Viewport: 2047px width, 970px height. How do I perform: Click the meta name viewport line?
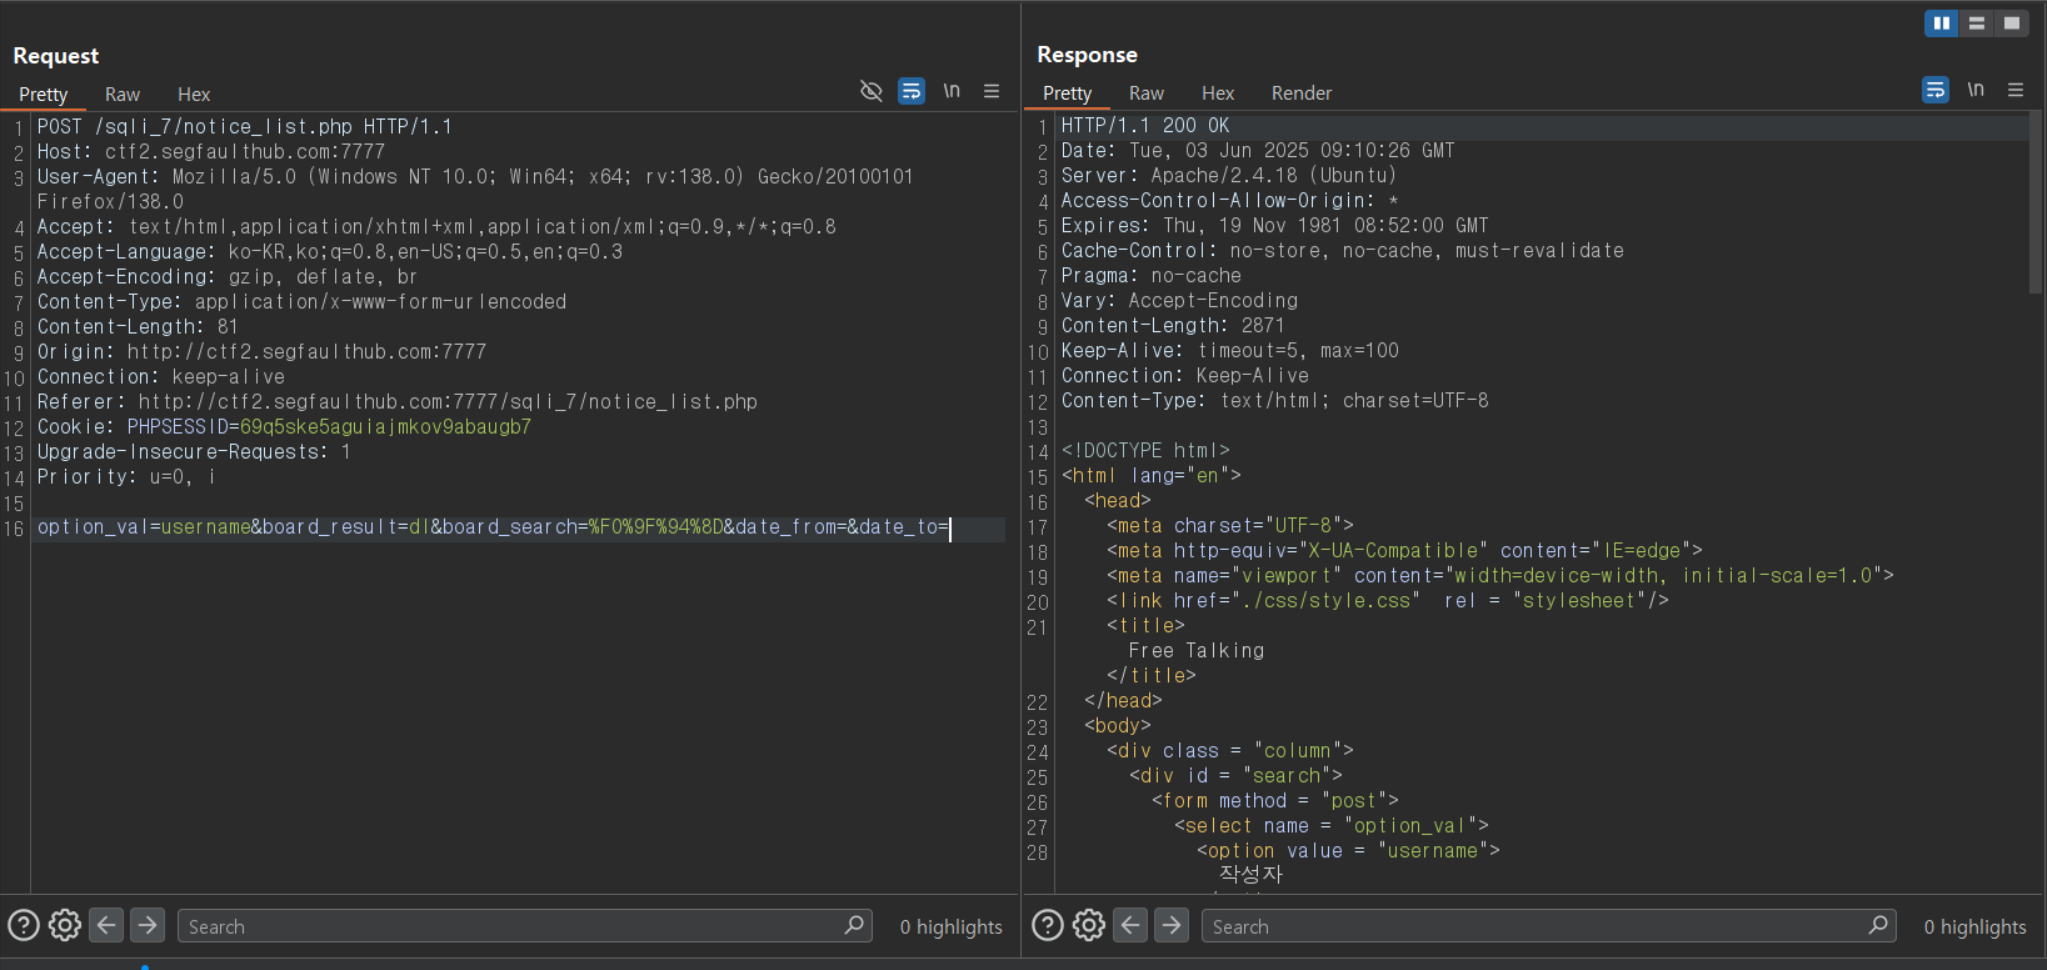pos(1500,576)
